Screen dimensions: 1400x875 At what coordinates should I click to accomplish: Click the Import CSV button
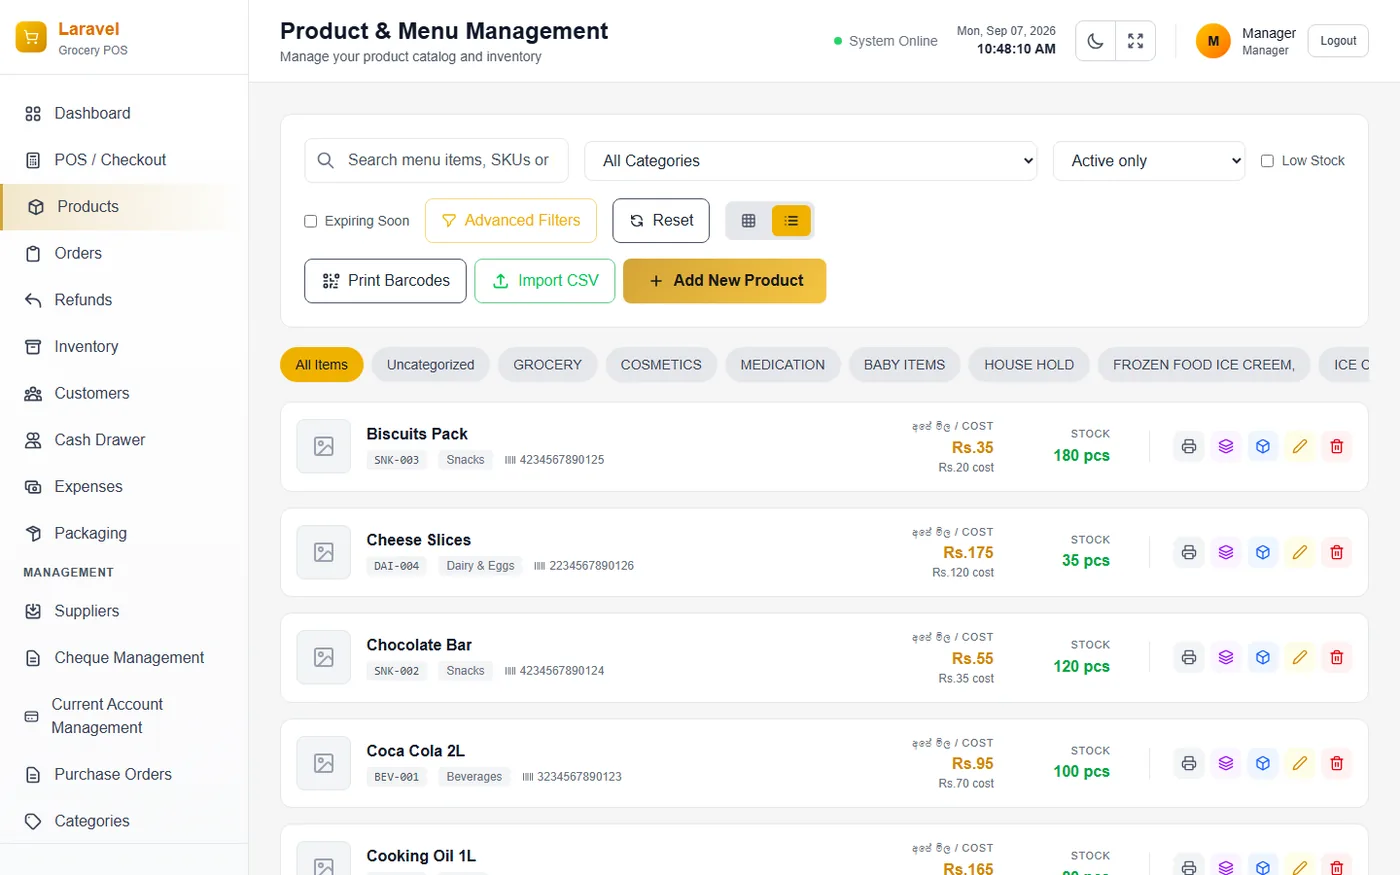click(545, 281)
